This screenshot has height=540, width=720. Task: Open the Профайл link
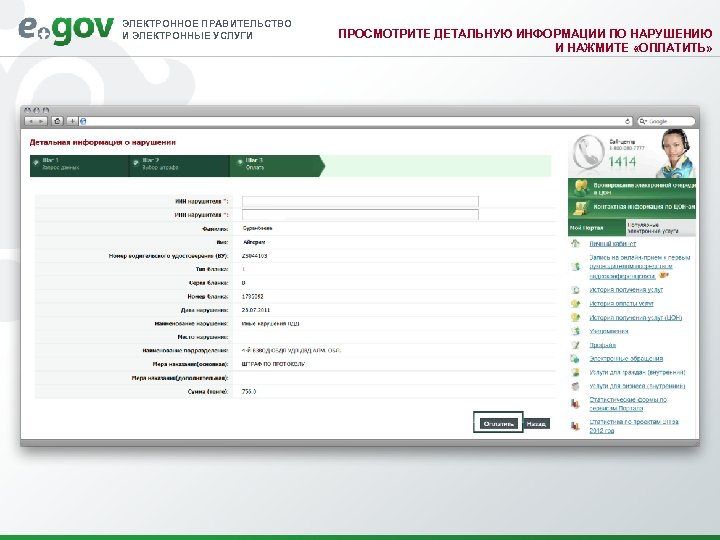tap(602, 345)
